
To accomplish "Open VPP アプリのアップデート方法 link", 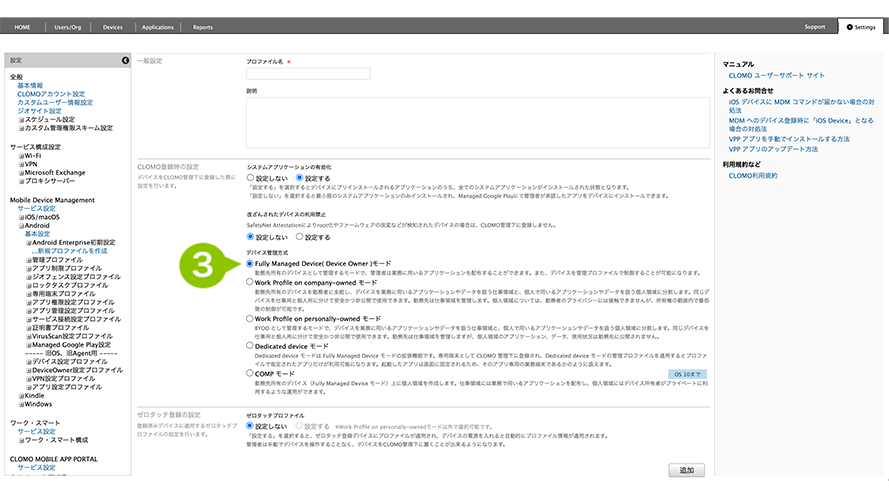I will coord(773,149).
